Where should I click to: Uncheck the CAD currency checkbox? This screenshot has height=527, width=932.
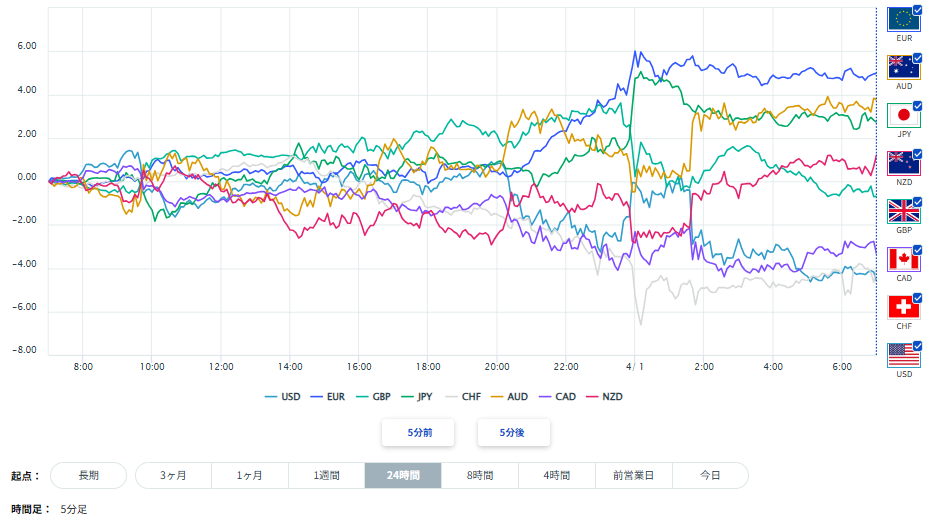pyautogui.click(x=918, y=250)
